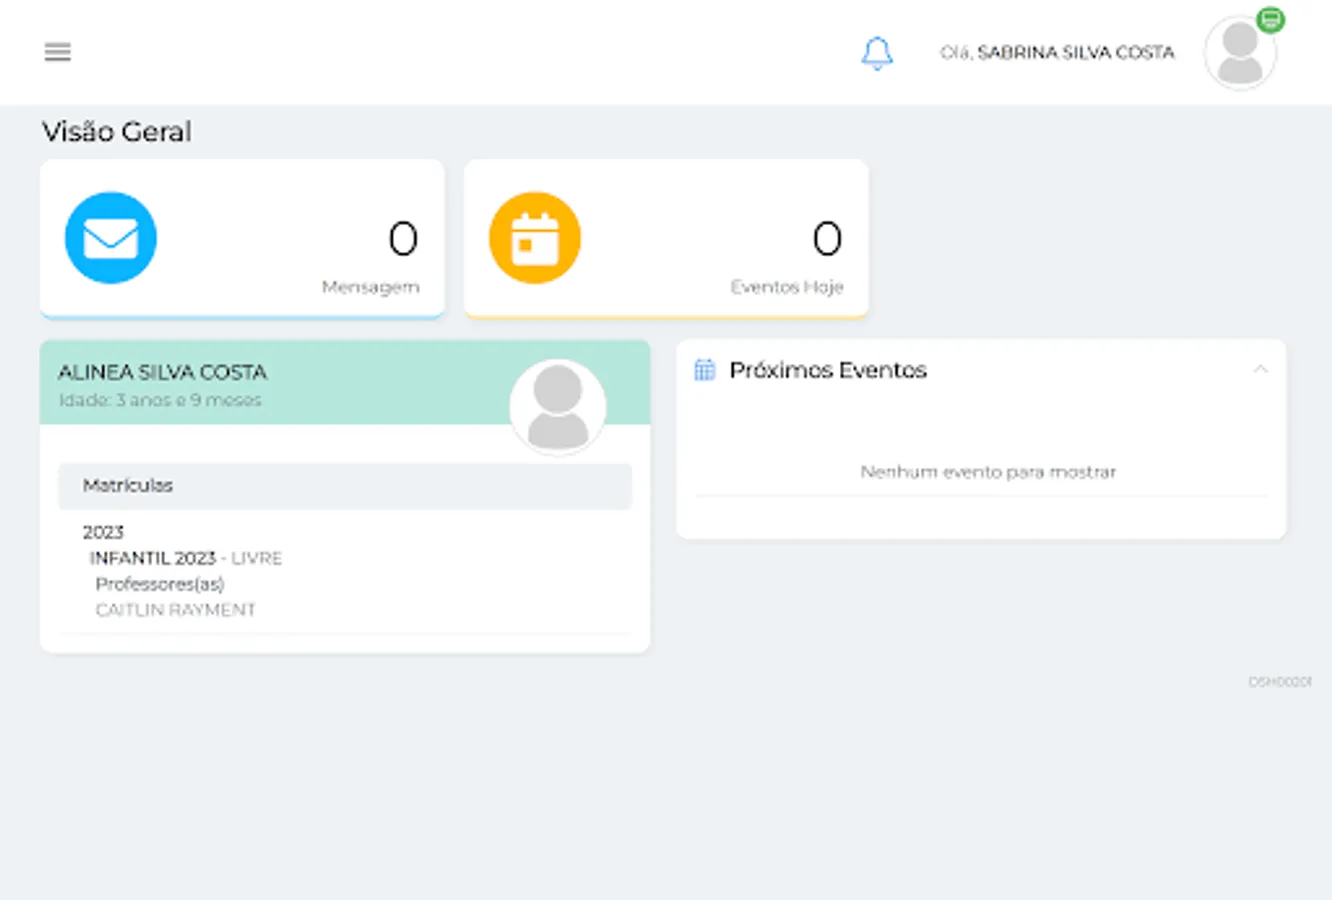Open the Eventos Hoje card
This screenshot has height=900, width=1332.
(x=666, y=239)
